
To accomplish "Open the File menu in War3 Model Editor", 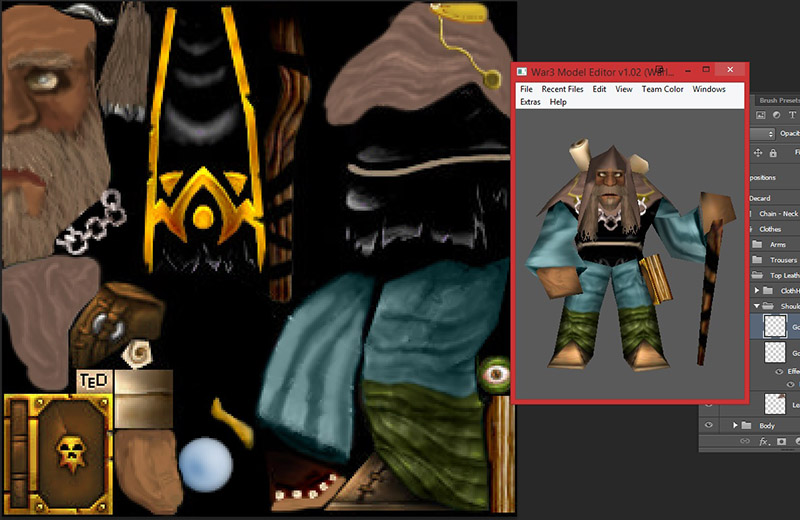I will (526, 89).
